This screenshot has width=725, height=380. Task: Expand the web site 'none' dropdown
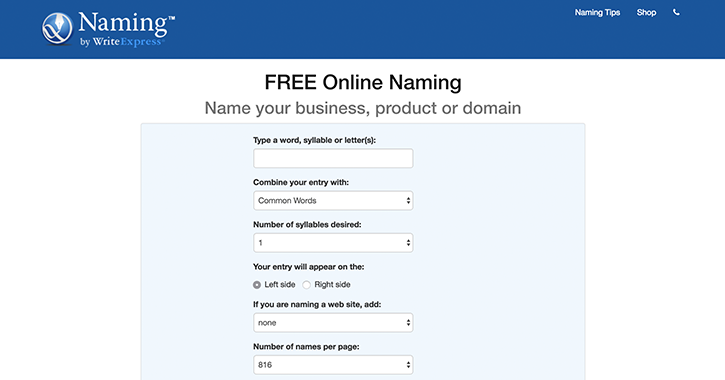[333, 323]
